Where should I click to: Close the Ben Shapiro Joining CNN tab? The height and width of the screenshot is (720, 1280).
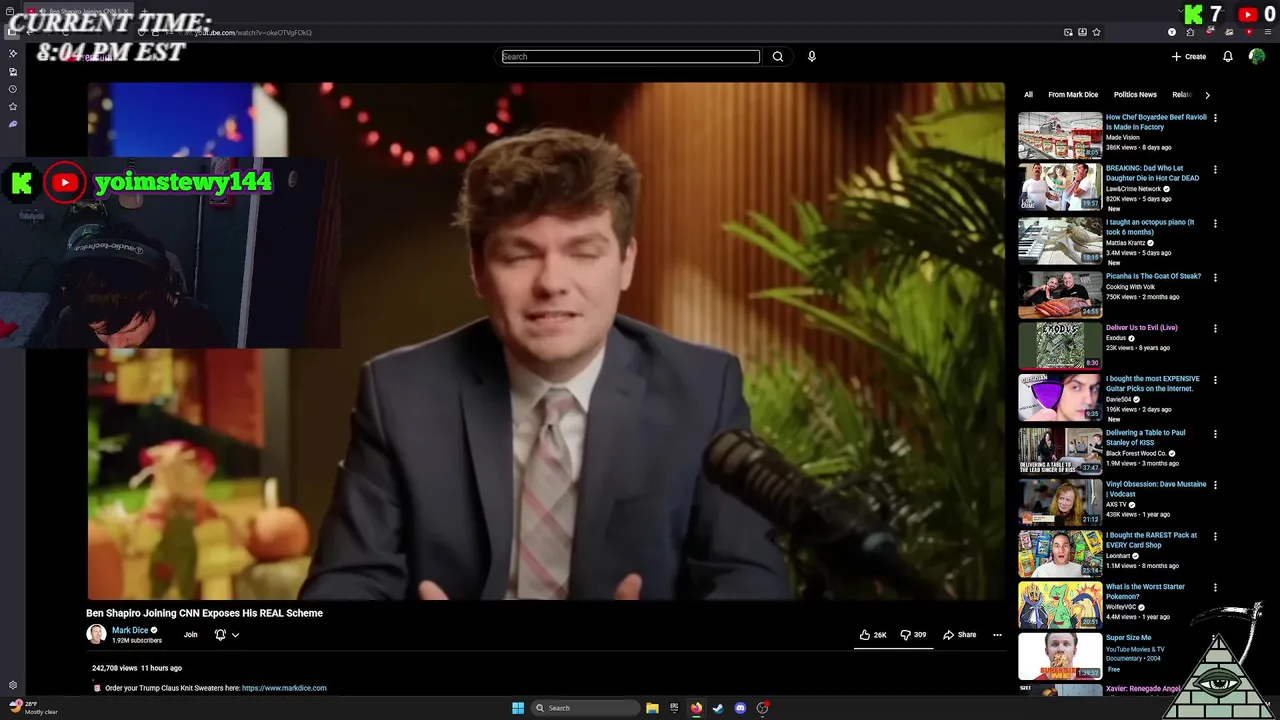(x=124, y=12)
